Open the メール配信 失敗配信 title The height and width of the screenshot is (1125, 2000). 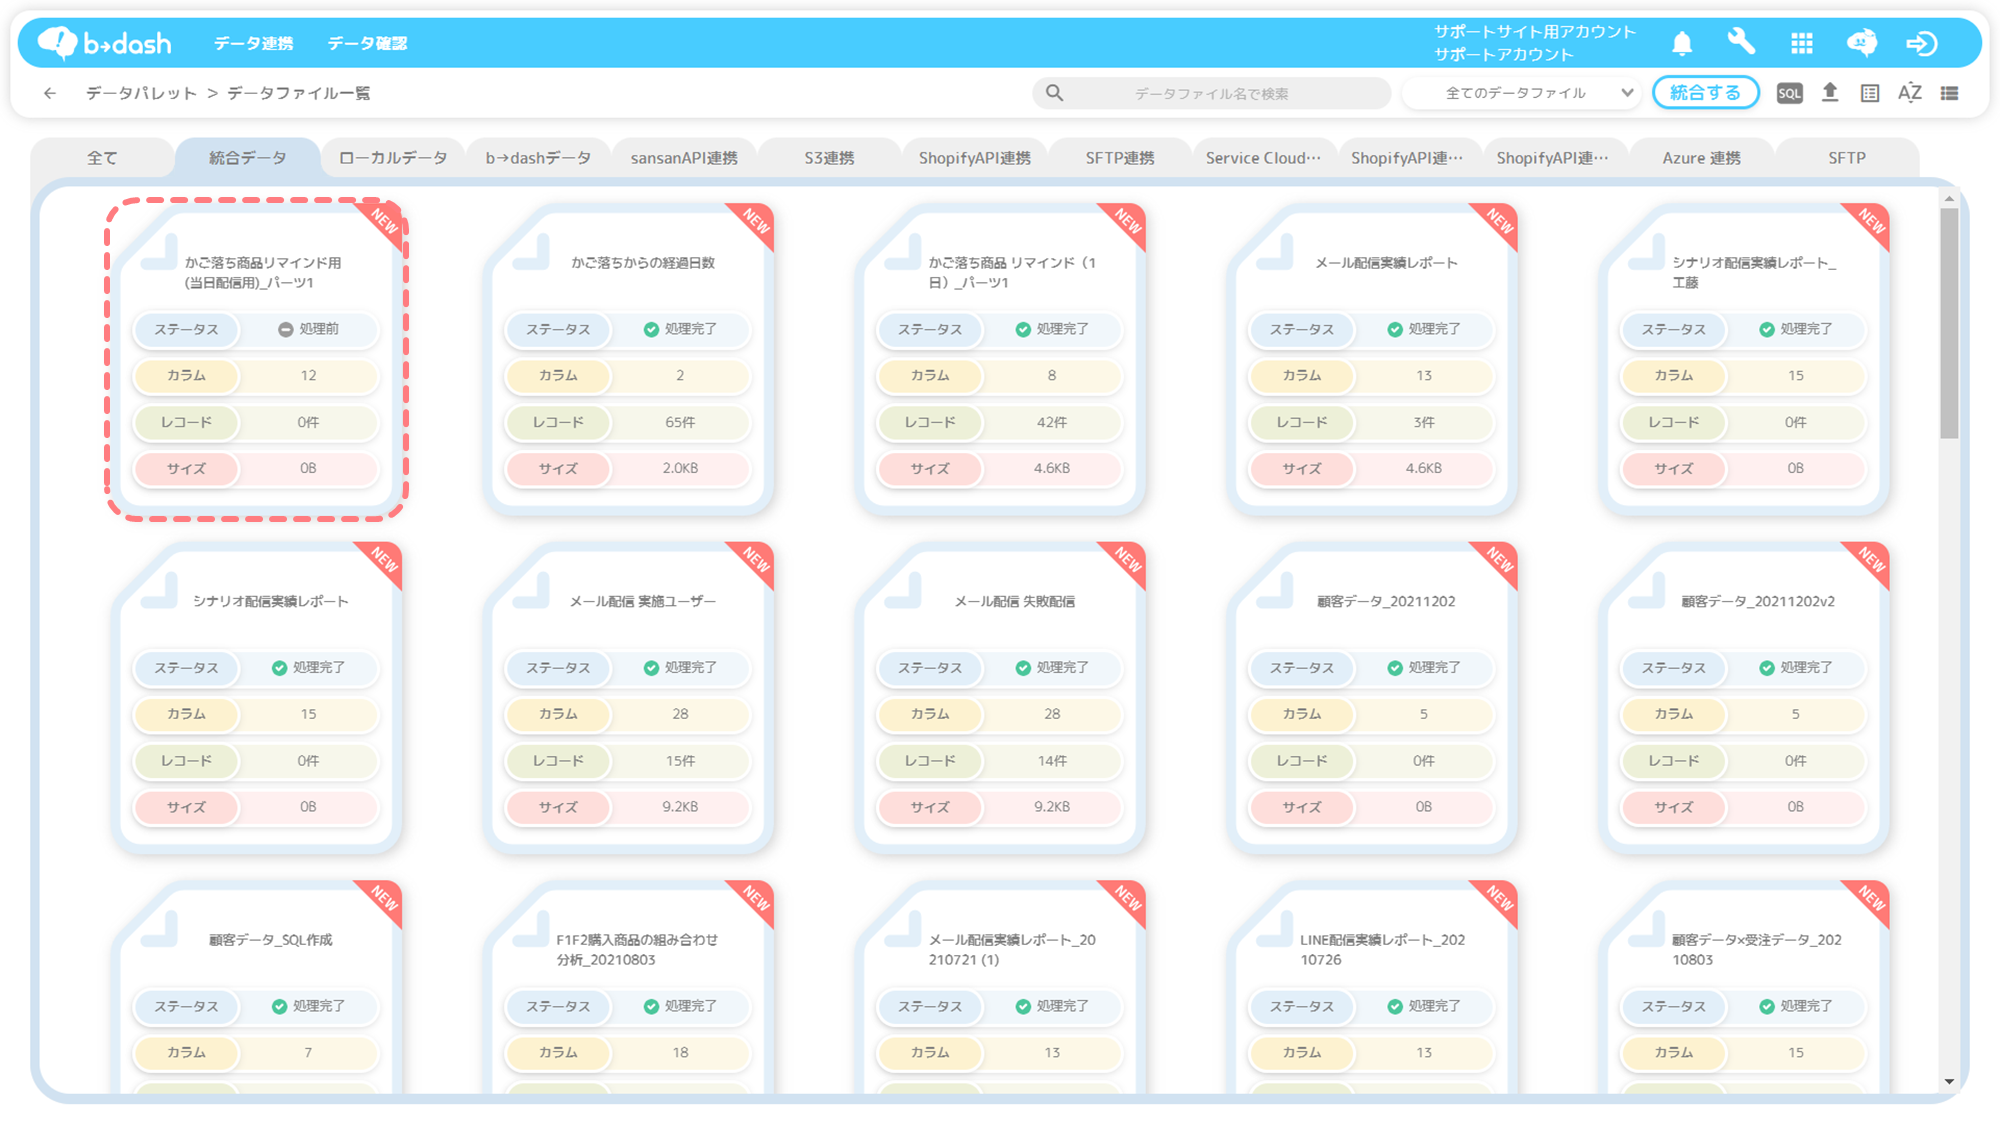(x=1014, y=601)
